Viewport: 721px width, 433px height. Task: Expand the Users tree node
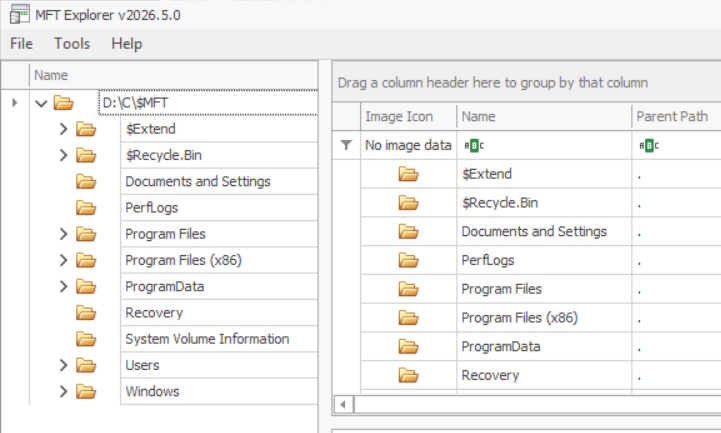pyautogui.click(x=63, y=365)
